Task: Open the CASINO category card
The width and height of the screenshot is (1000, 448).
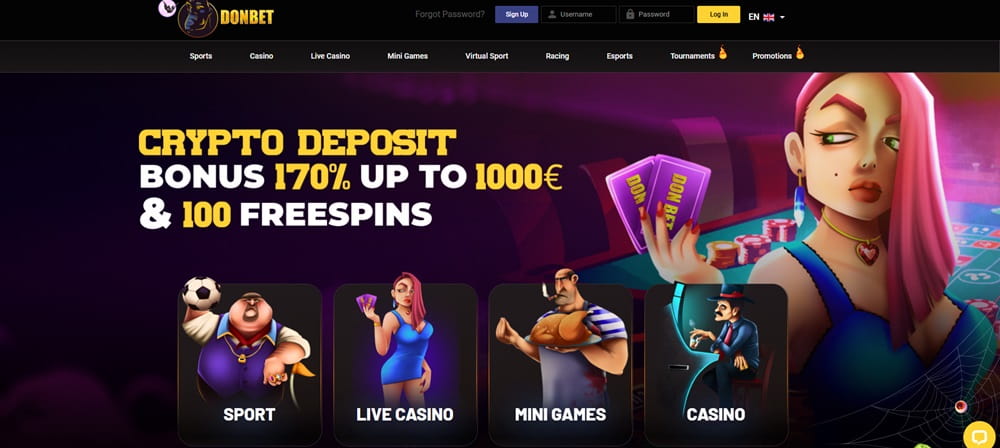Action: (x=716, y=364)
